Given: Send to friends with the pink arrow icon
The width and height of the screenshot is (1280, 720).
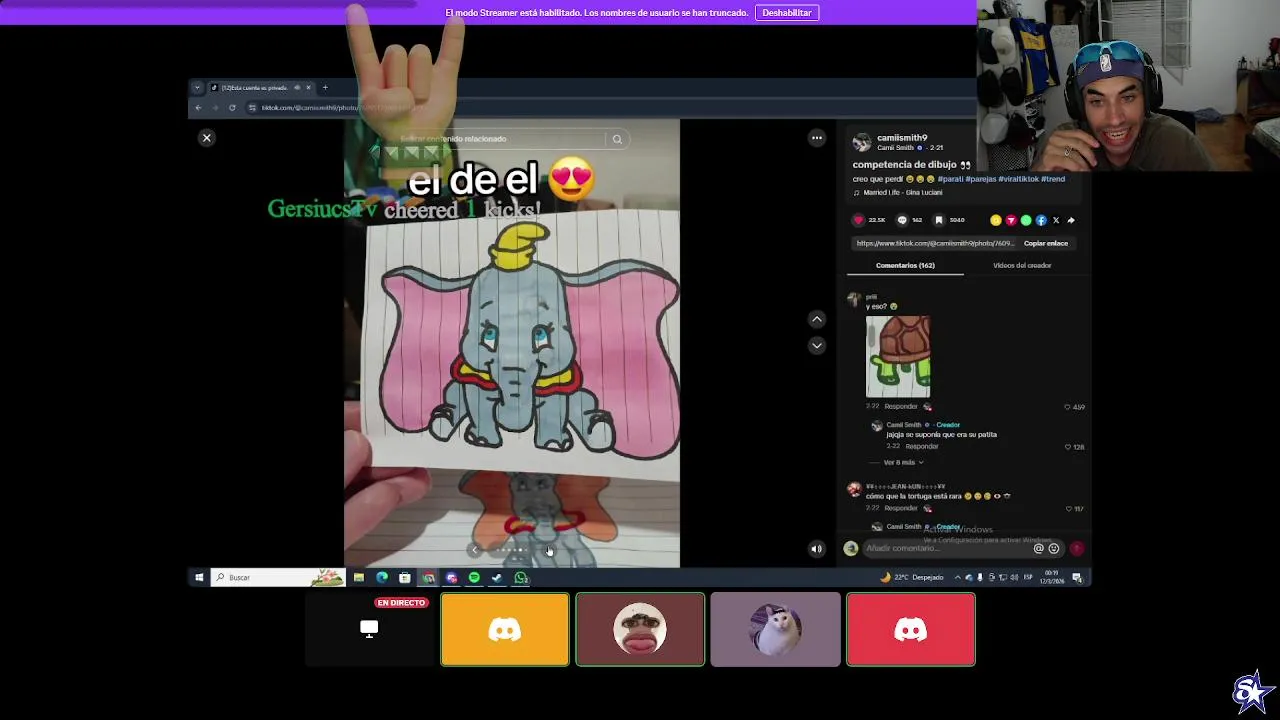Looking at the screenshot, I should coord(1010,220).
